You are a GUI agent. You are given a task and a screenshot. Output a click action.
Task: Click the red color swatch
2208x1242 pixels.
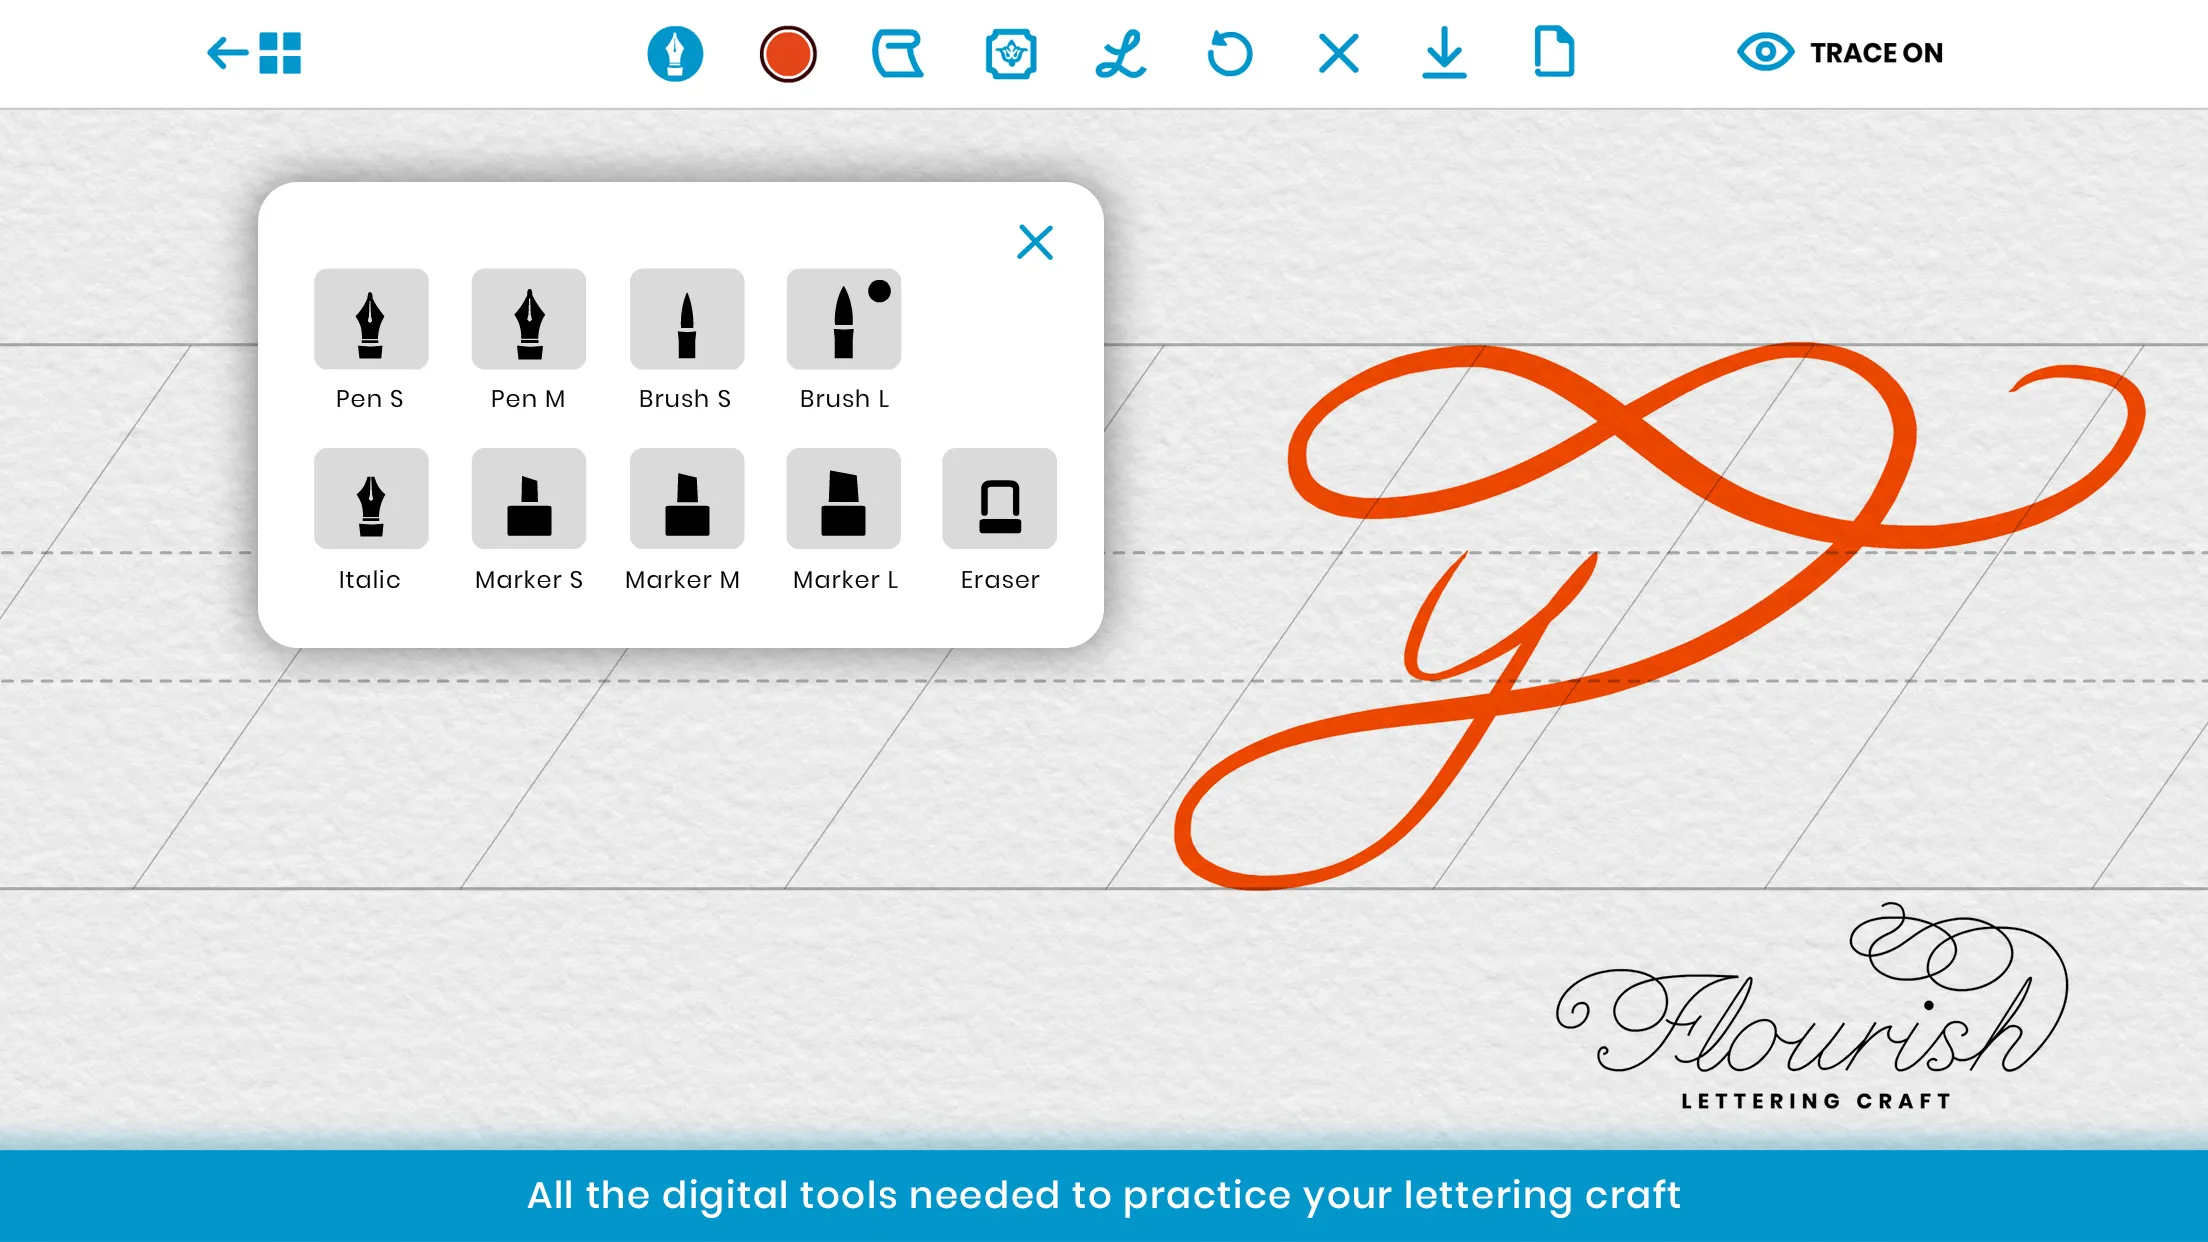[x=786, y=53]
